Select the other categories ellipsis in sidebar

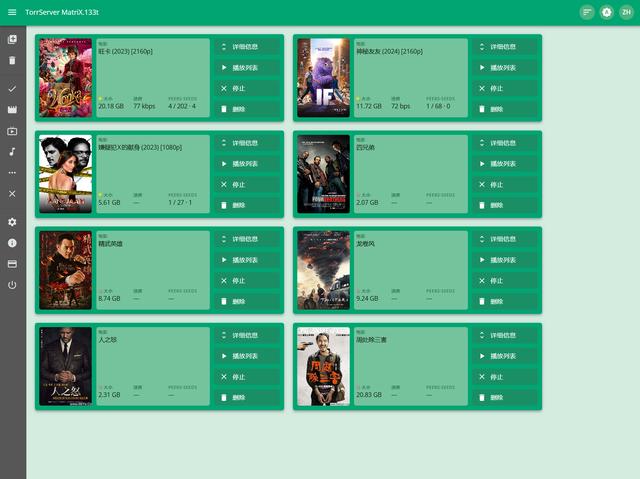[12, 173]
